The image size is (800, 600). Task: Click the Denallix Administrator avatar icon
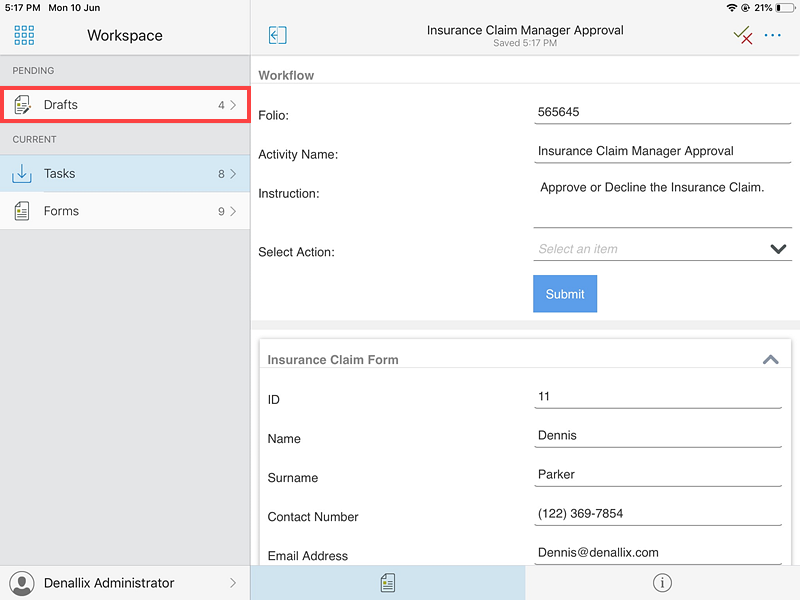tap(22, 583)
